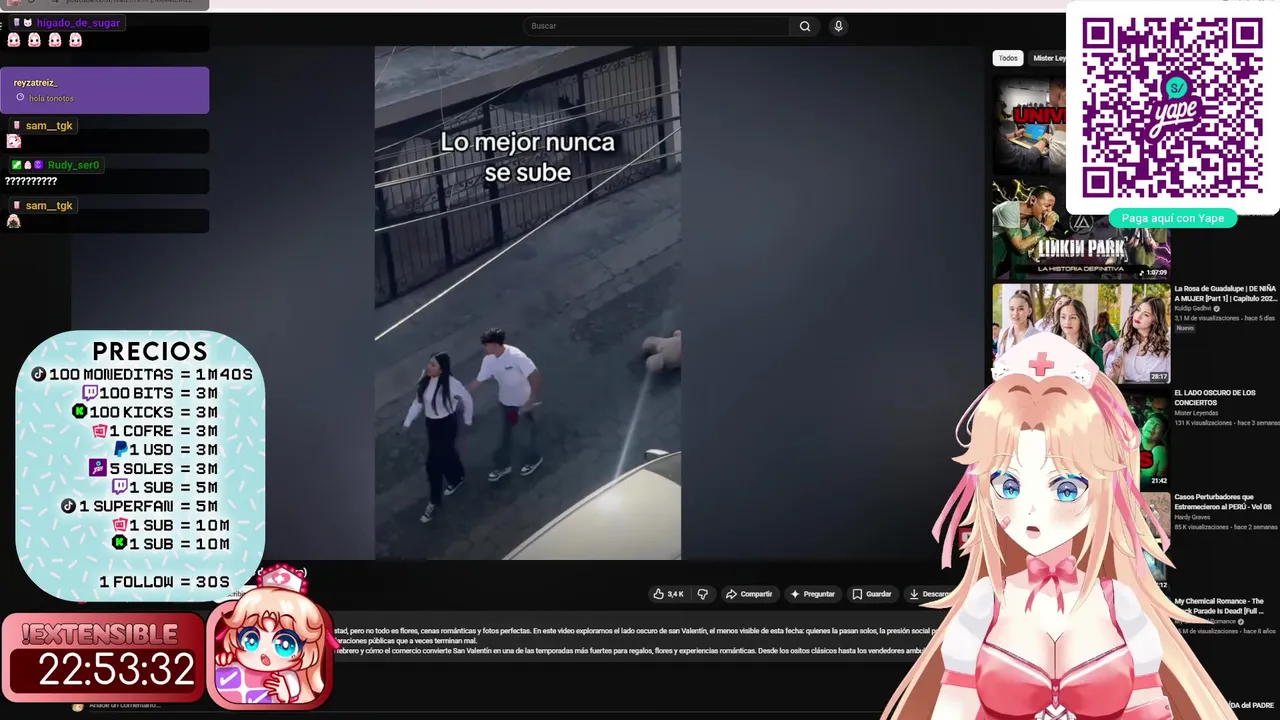Viewport: 1280px width, 720px height.
Task: Click title La Rosa de Guadalupe DE NIÑA A MUJER
Action: tap(1225, 293)
